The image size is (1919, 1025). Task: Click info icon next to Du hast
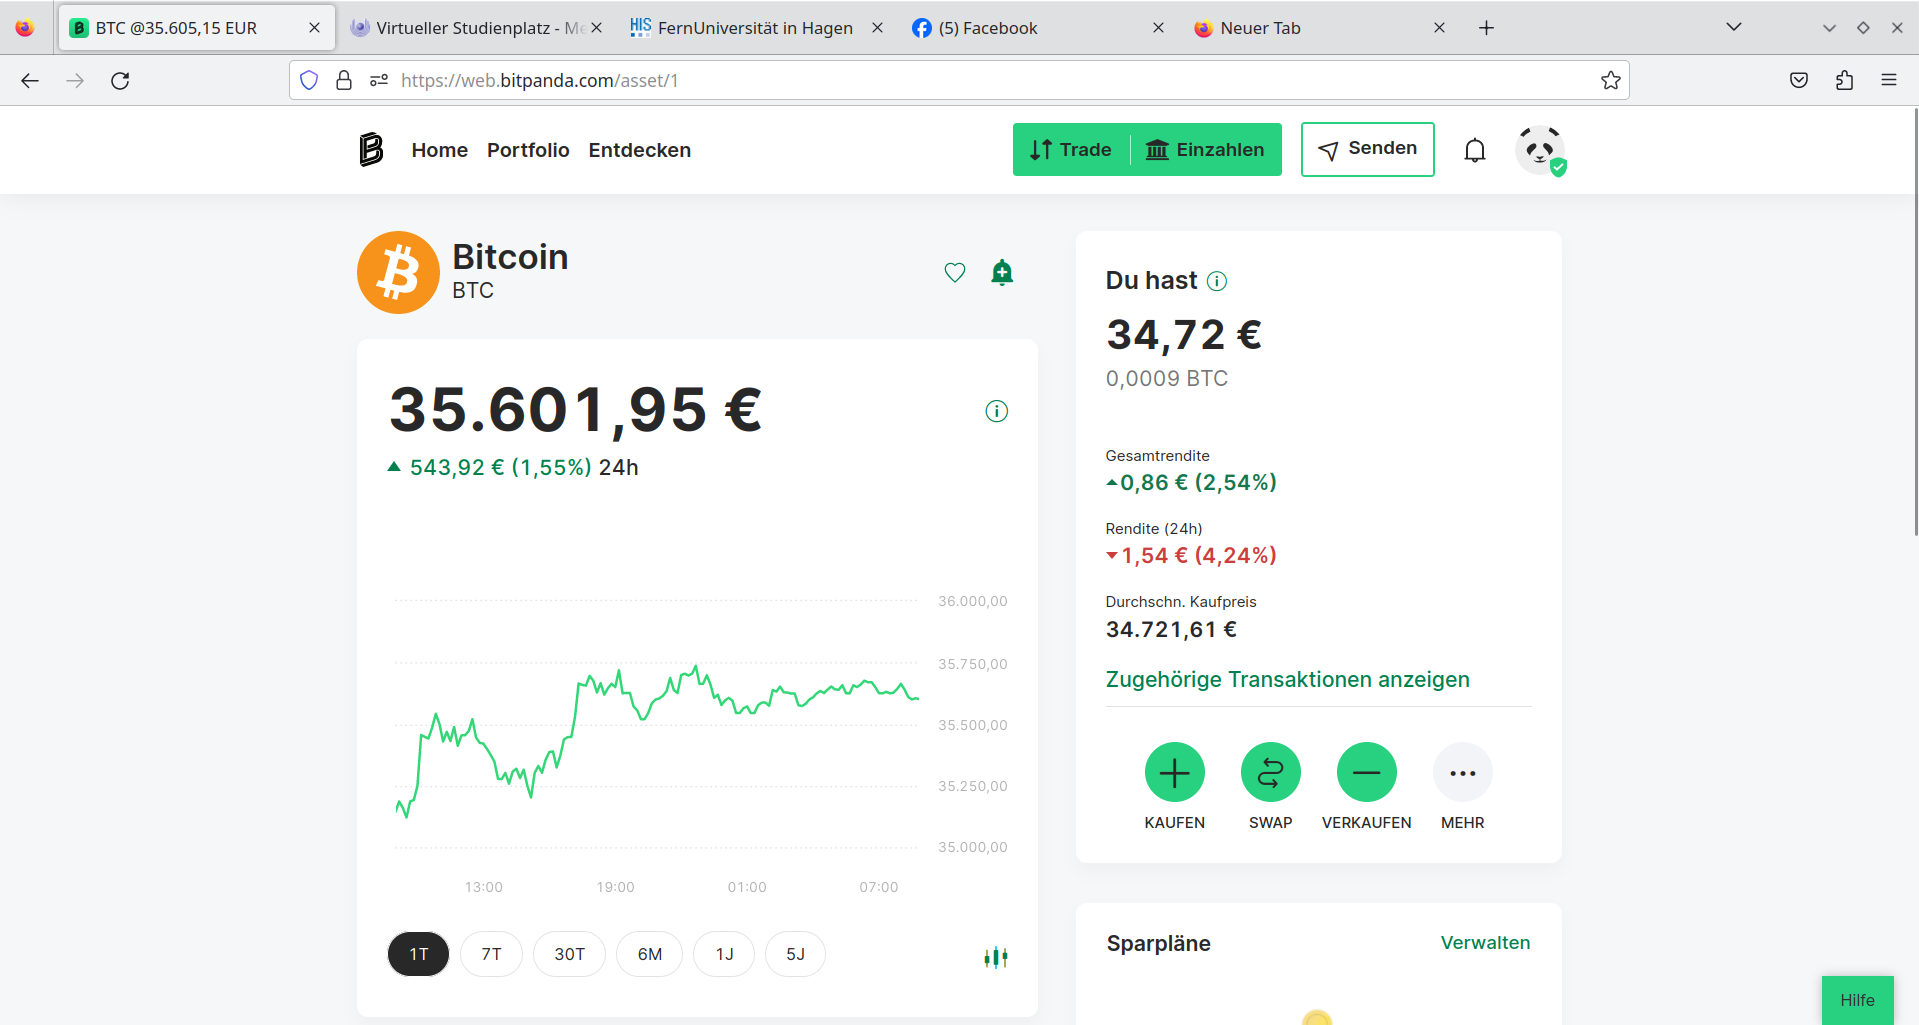[1217, 281]
